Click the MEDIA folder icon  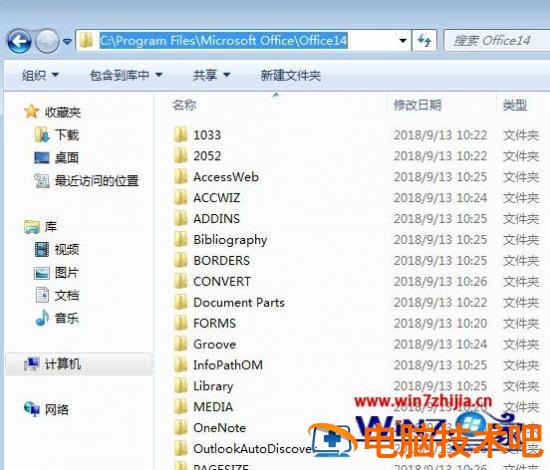pyautogui.click(x=181, y=407)
